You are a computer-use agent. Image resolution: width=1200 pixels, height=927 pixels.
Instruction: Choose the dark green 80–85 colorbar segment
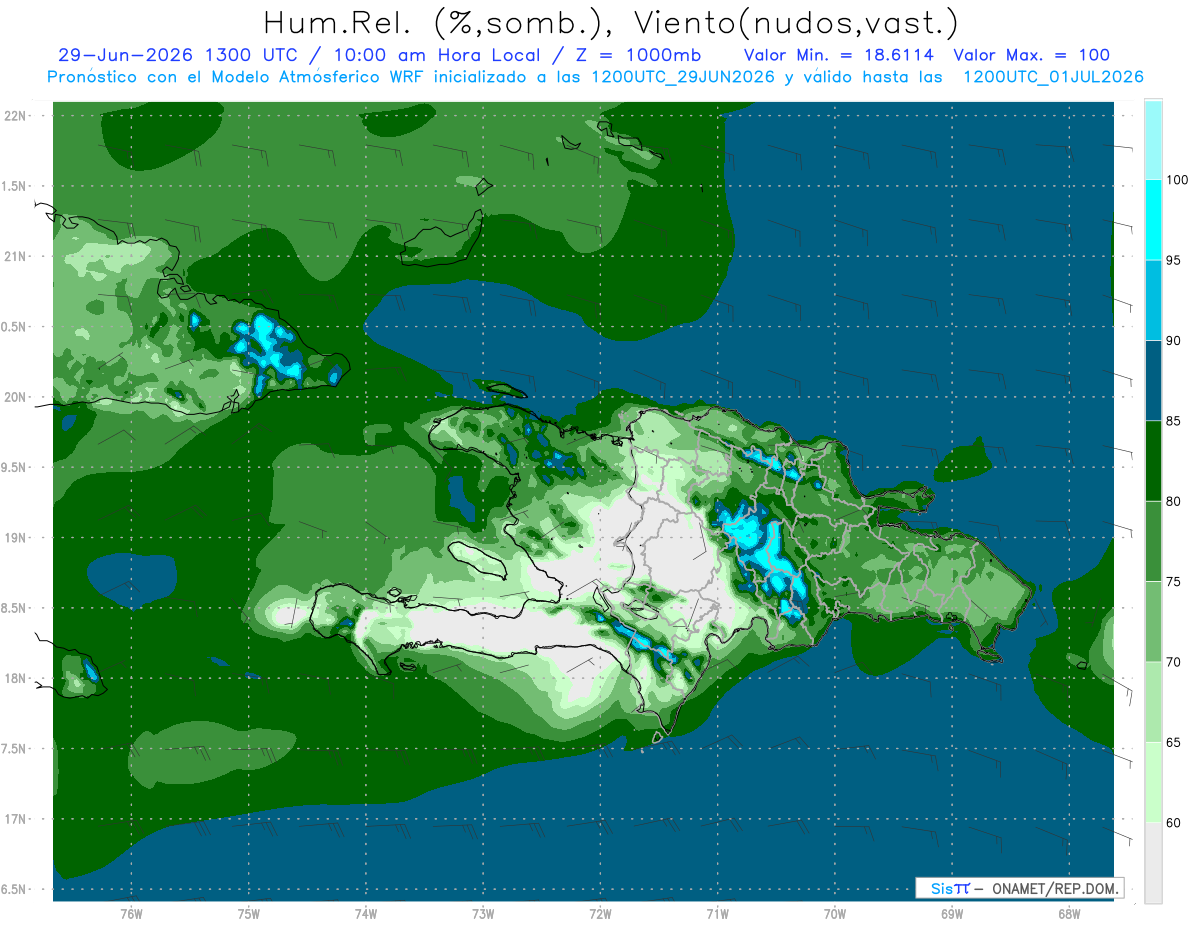click(1153, 461)
